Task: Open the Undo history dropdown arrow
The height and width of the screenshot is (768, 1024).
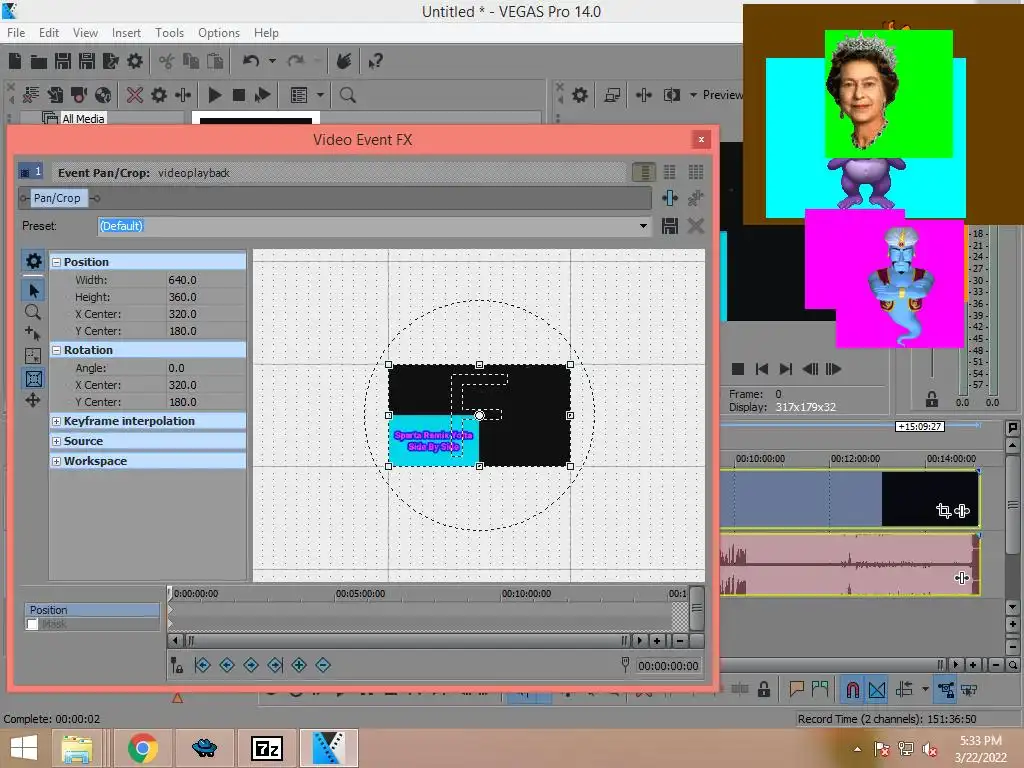Action: [272, 61]
